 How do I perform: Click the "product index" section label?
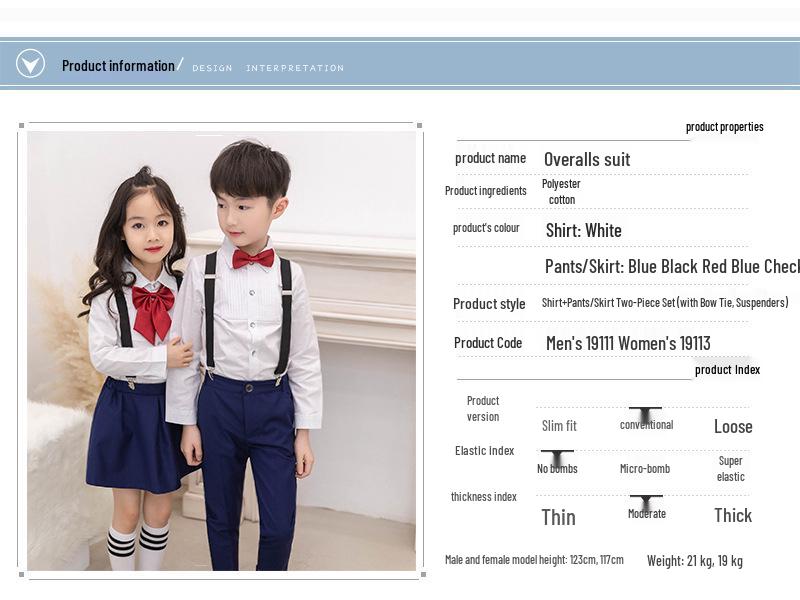(x=727, y=370)
